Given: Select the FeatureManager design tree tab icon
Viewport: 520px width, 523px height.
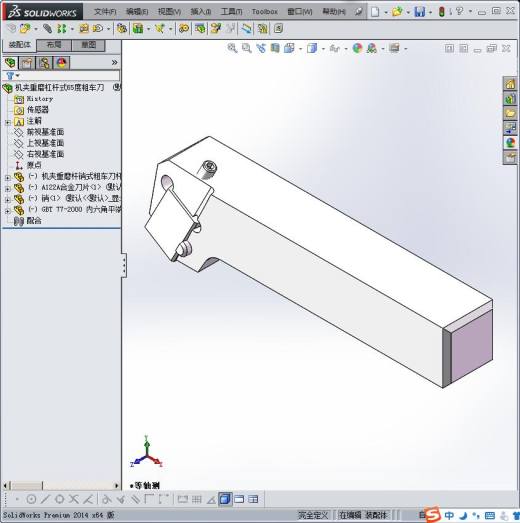Looking at the screenshot, I should 10,63.
